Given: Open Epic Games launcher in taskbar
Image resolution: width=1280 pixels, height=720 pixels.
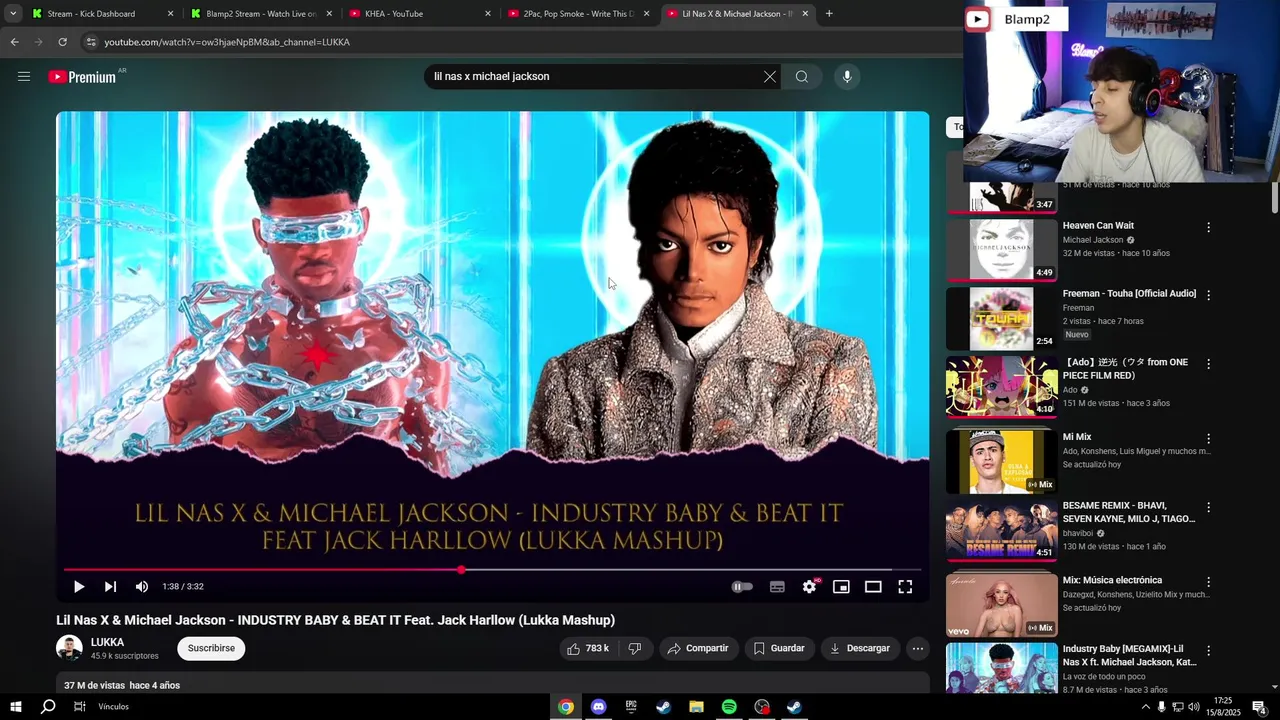Looking at the screenshot, I should pos(631,707).
